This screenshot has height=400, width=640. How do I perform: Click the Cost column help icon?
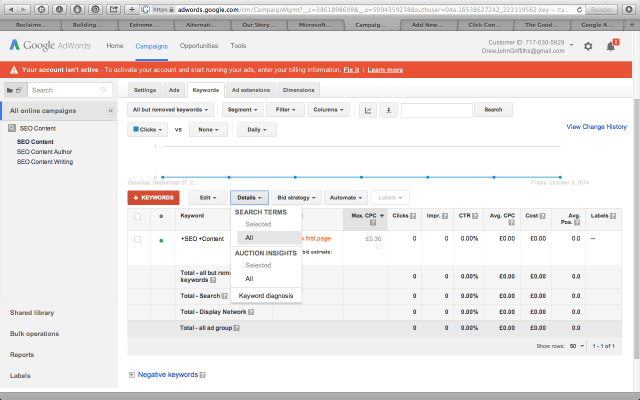coord(542,216)
